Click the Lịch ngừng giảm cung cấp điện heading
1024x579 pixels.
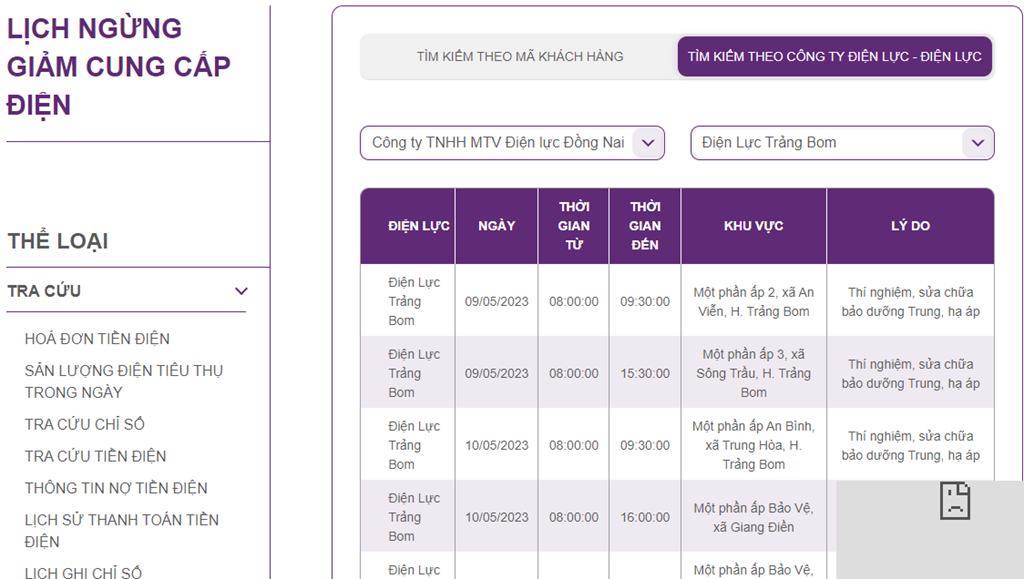(118, 66)
